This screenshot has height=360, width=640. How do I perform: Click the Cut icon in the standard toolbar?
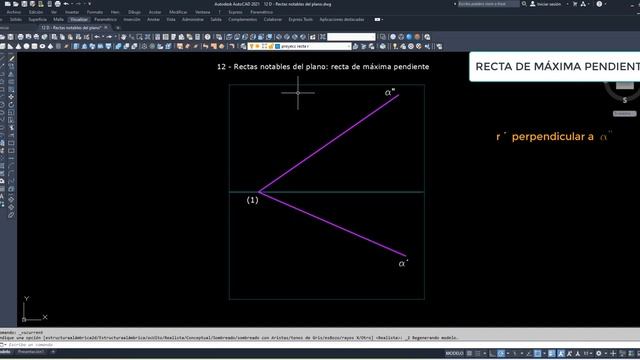point(54,37)
